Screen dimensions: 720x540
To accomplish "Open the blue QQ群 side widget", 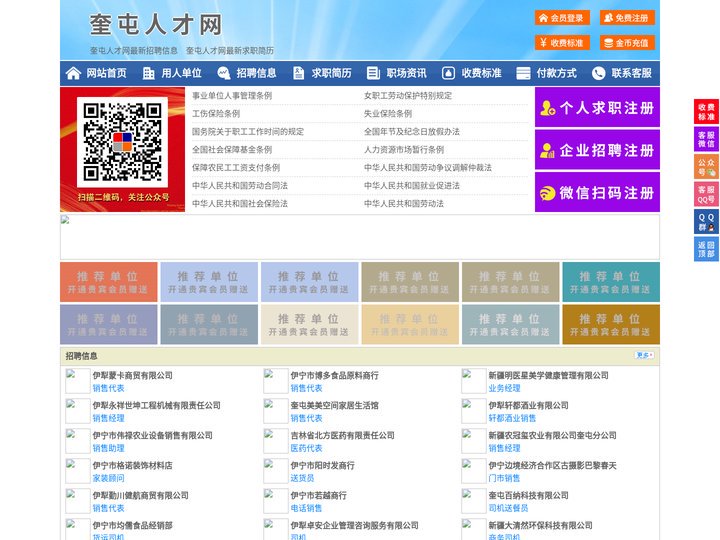I will (x=706, y=222).
